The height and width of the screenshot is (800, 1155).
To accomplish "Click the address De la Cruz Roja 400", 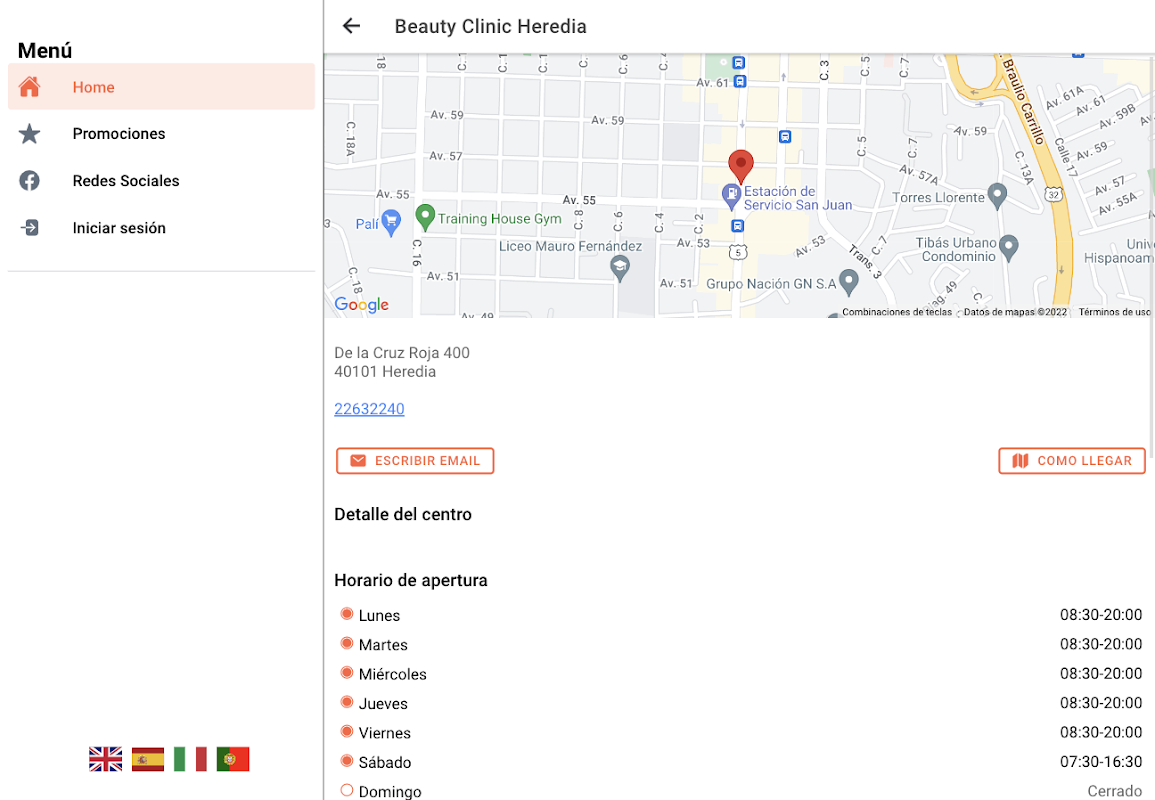I will (402, 353).
